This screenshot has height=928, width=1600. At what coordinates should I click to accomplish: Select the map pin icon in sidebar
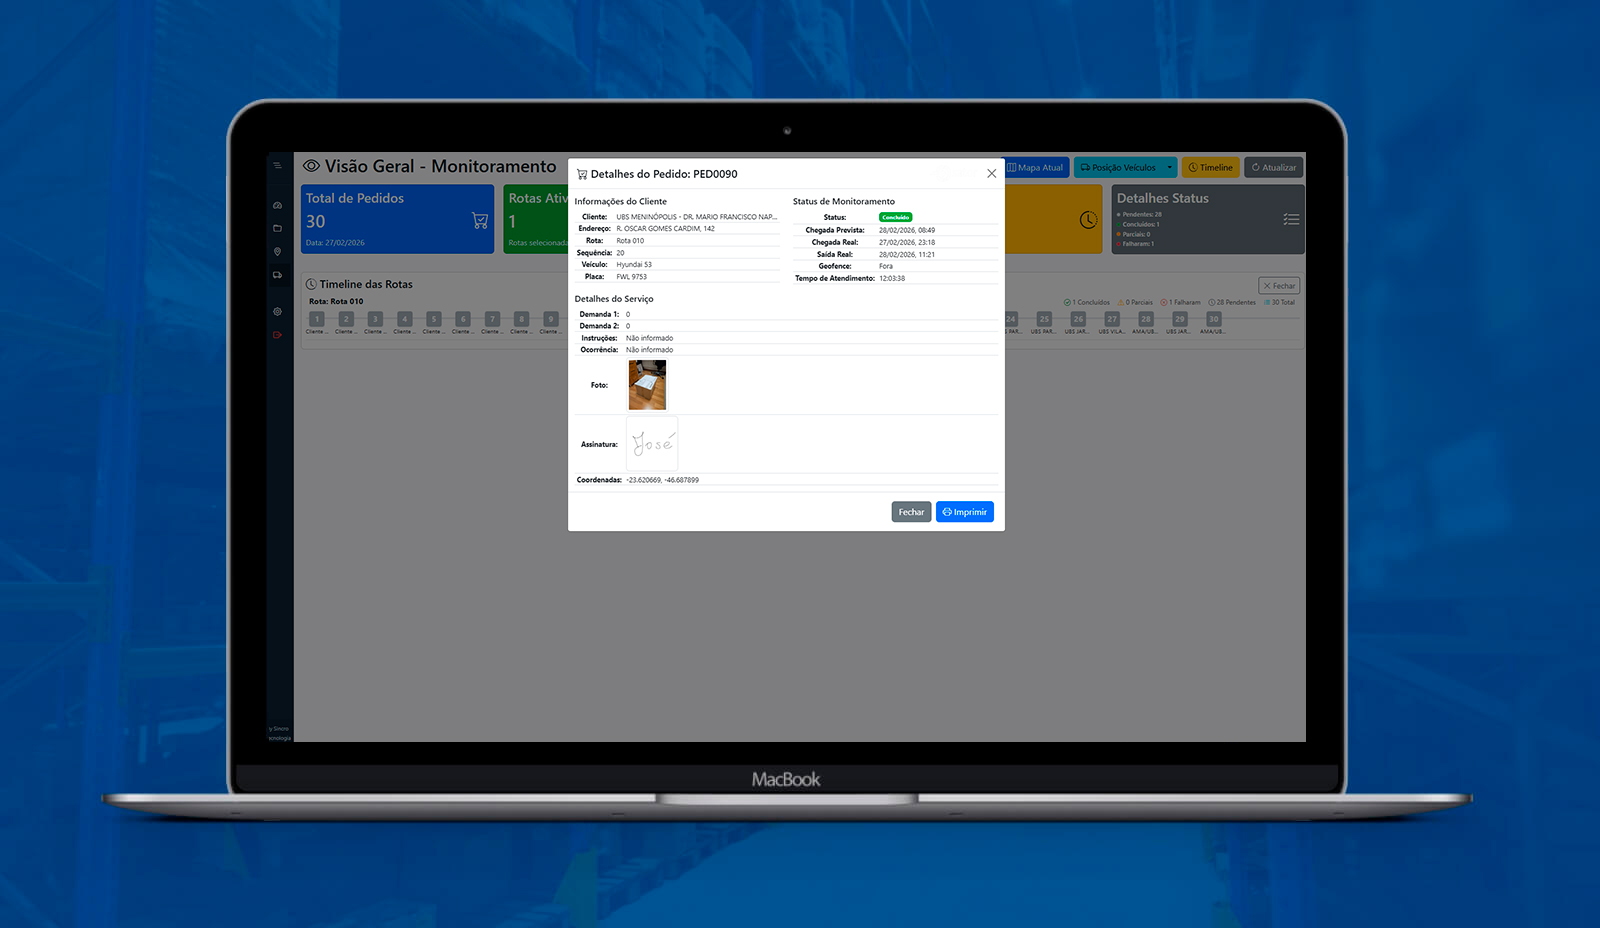coord(277,252)
